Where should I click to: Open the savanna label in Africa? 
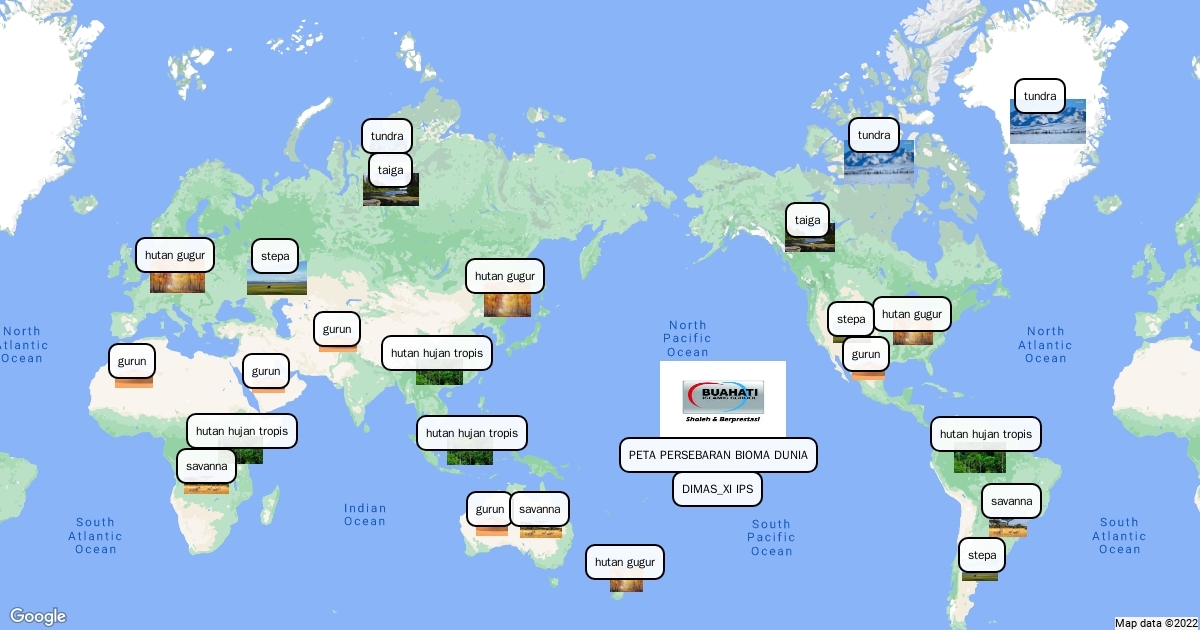pyautogui.click(x=205, y=466)
